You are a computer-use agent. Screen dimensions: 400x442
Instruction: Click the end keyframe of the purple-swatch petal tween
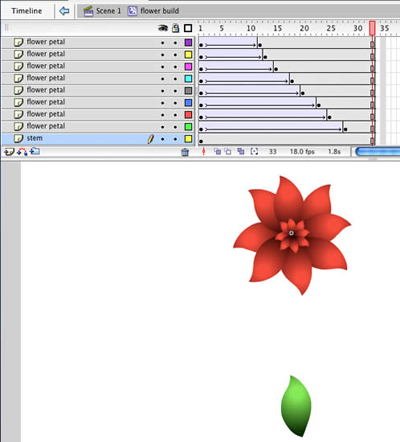click(260, 45)
